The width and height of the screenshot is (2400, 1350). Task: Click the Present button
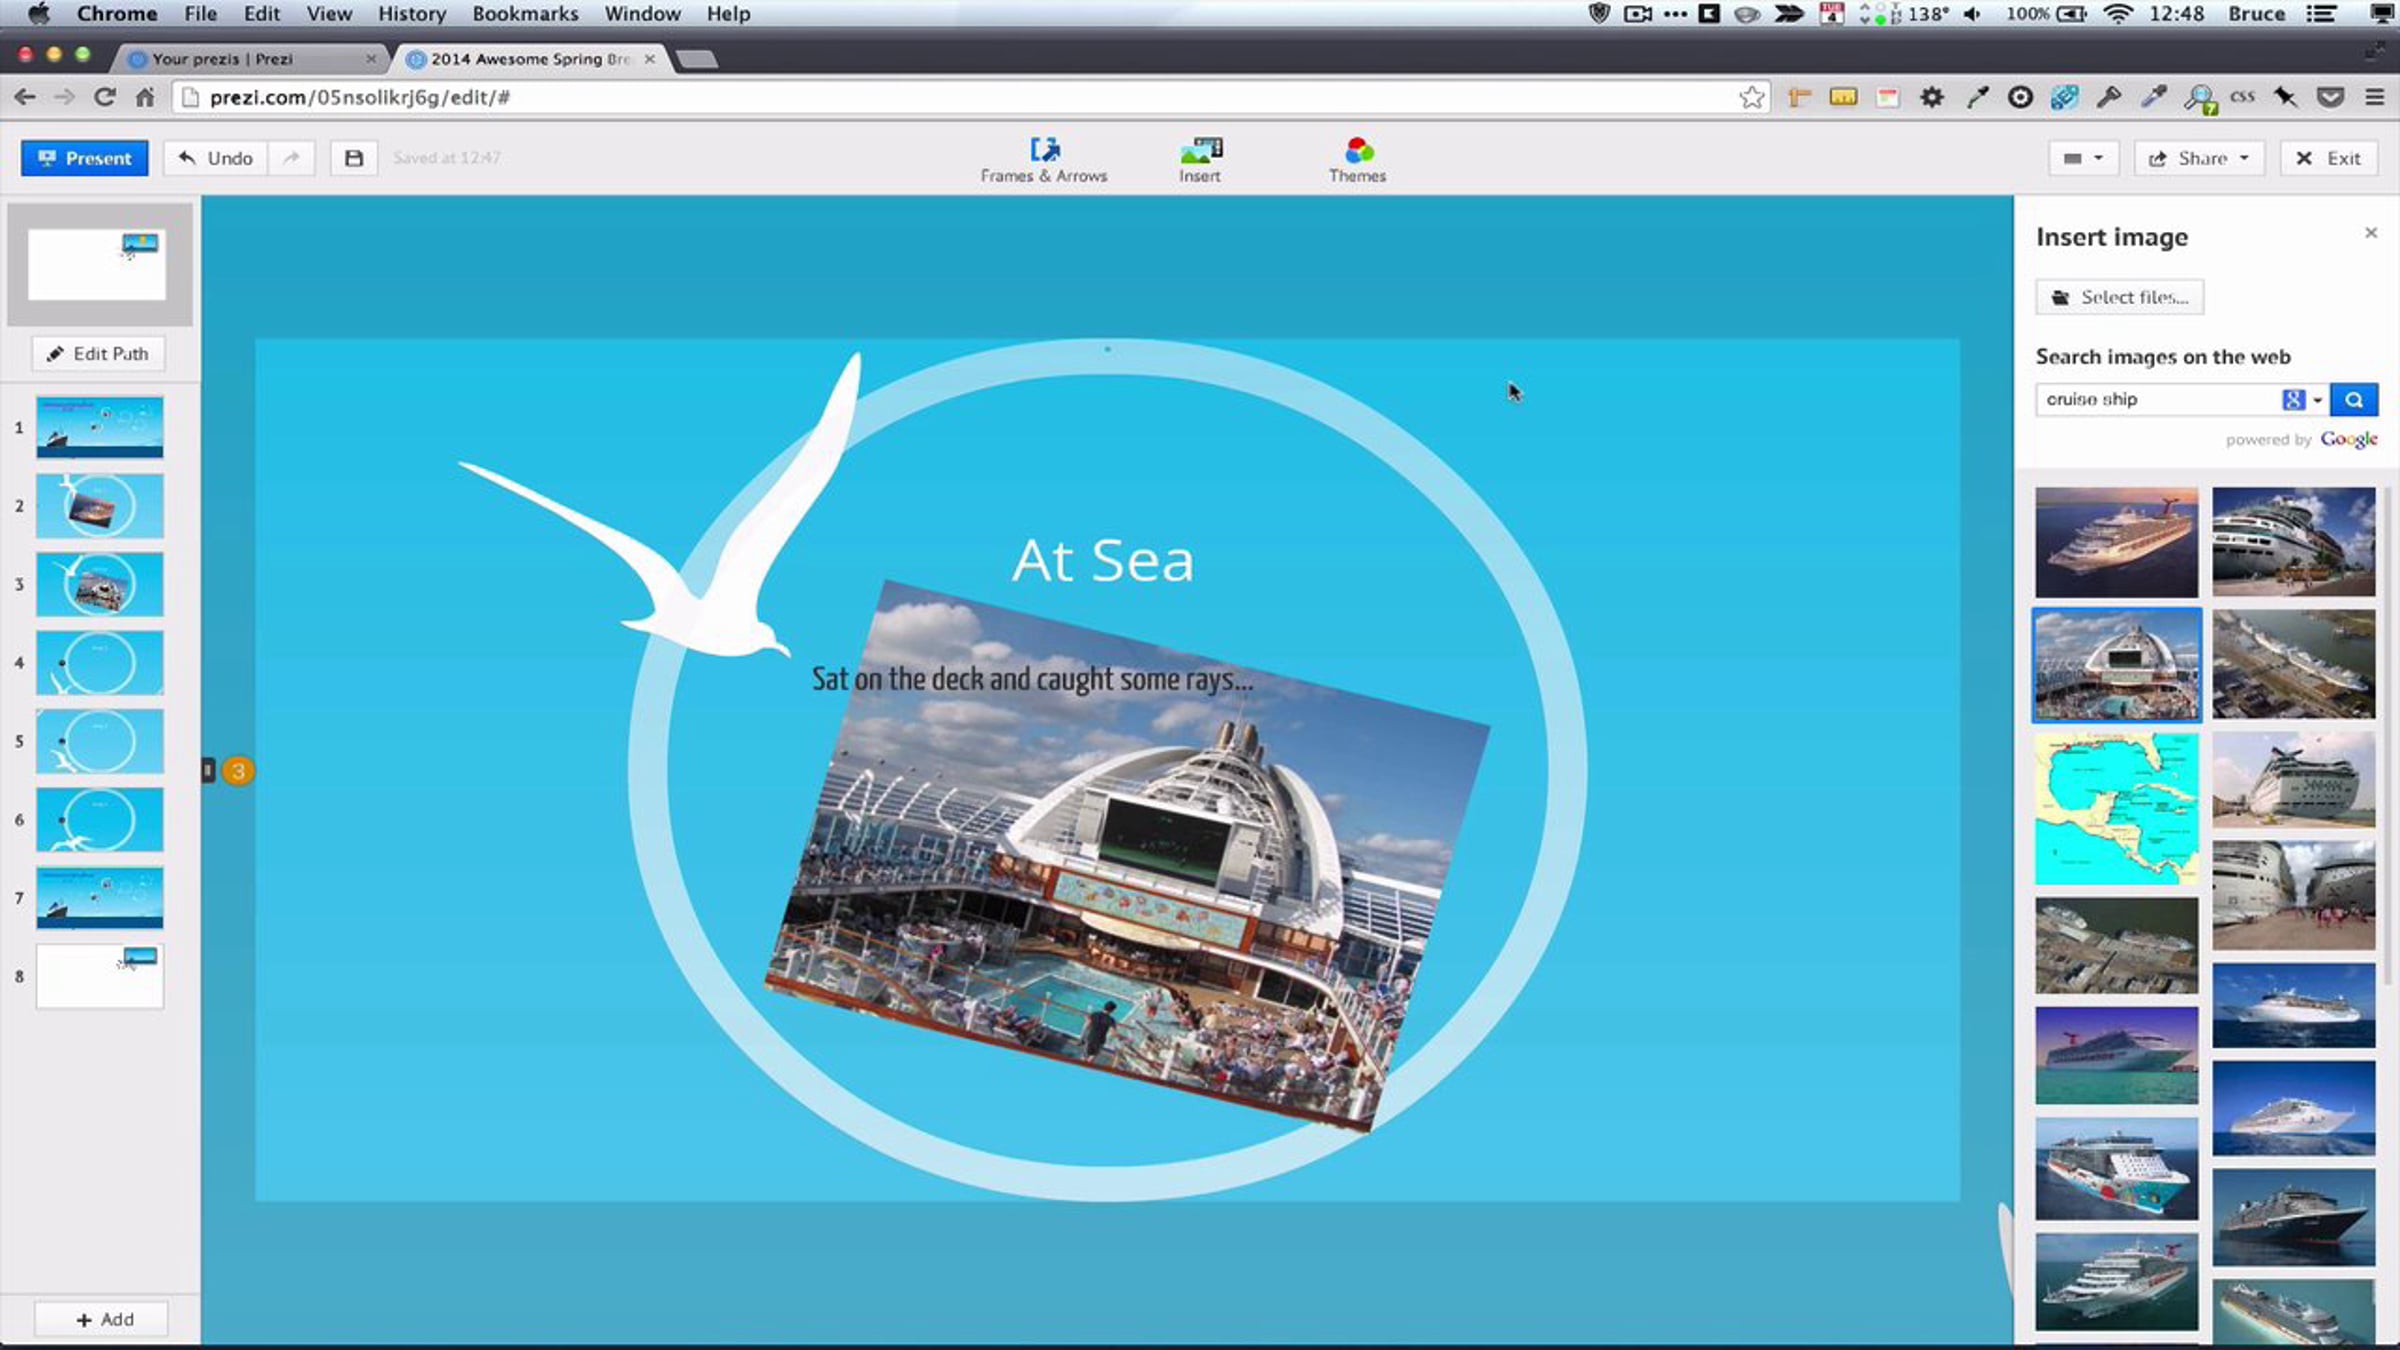tap(85, 158)
